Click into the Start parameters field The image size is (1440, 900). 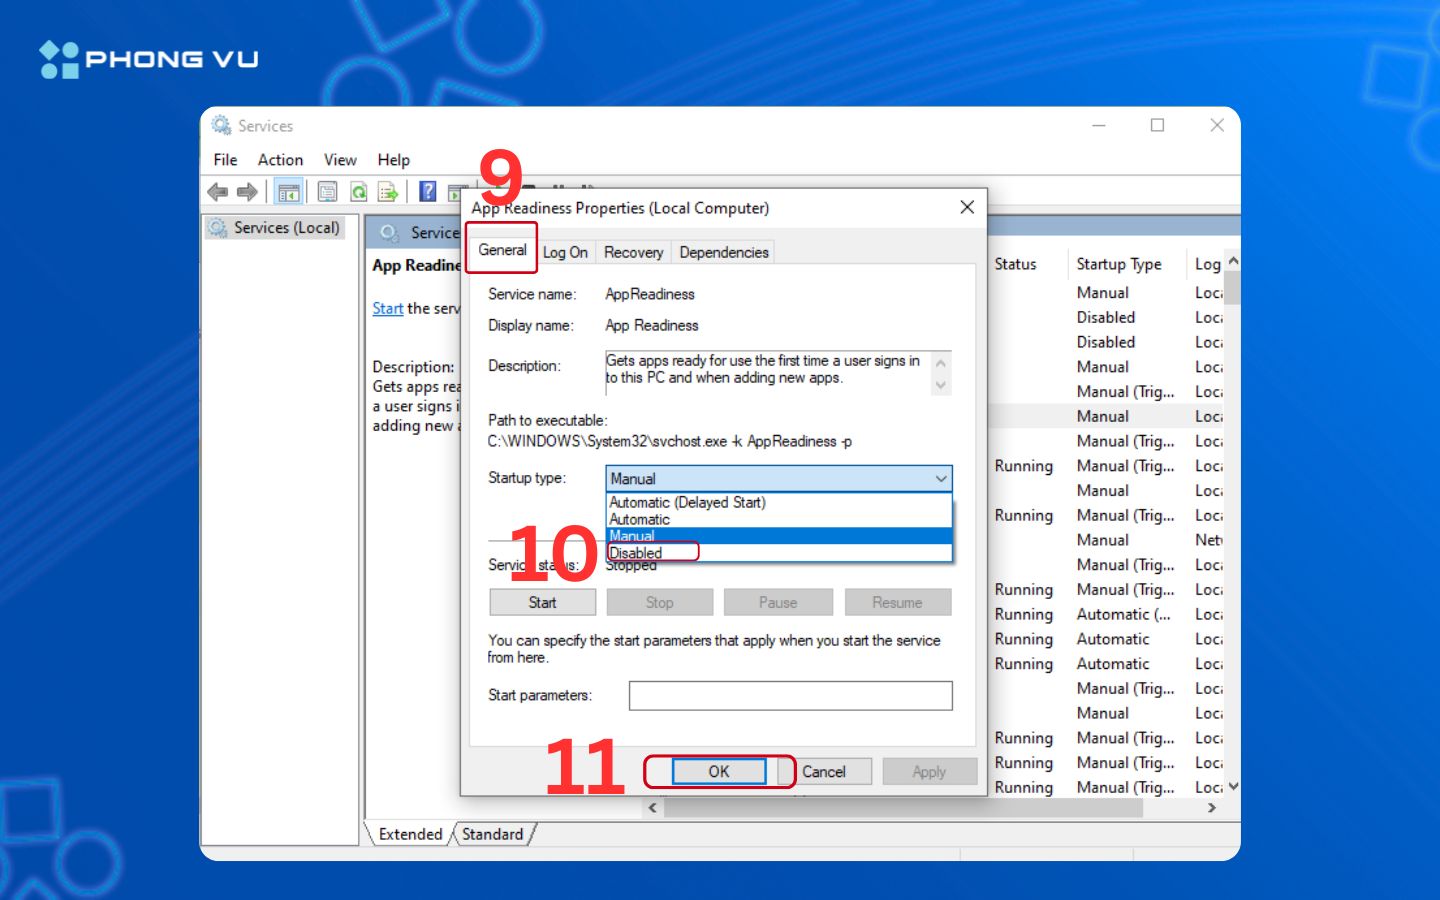tap(790, 696)
